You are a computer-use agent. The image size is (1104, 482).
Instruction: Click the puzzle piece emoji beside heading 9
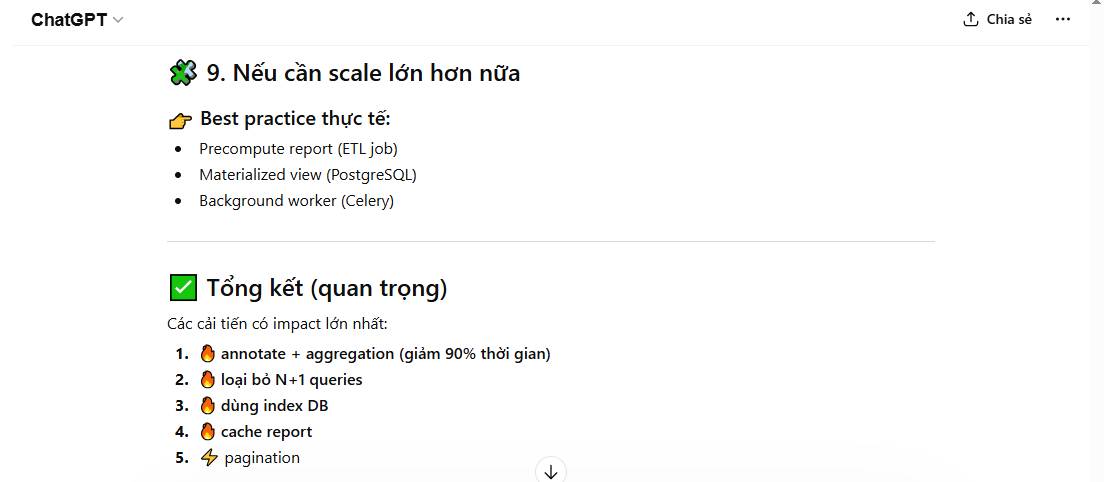click(x=183, y=73)
